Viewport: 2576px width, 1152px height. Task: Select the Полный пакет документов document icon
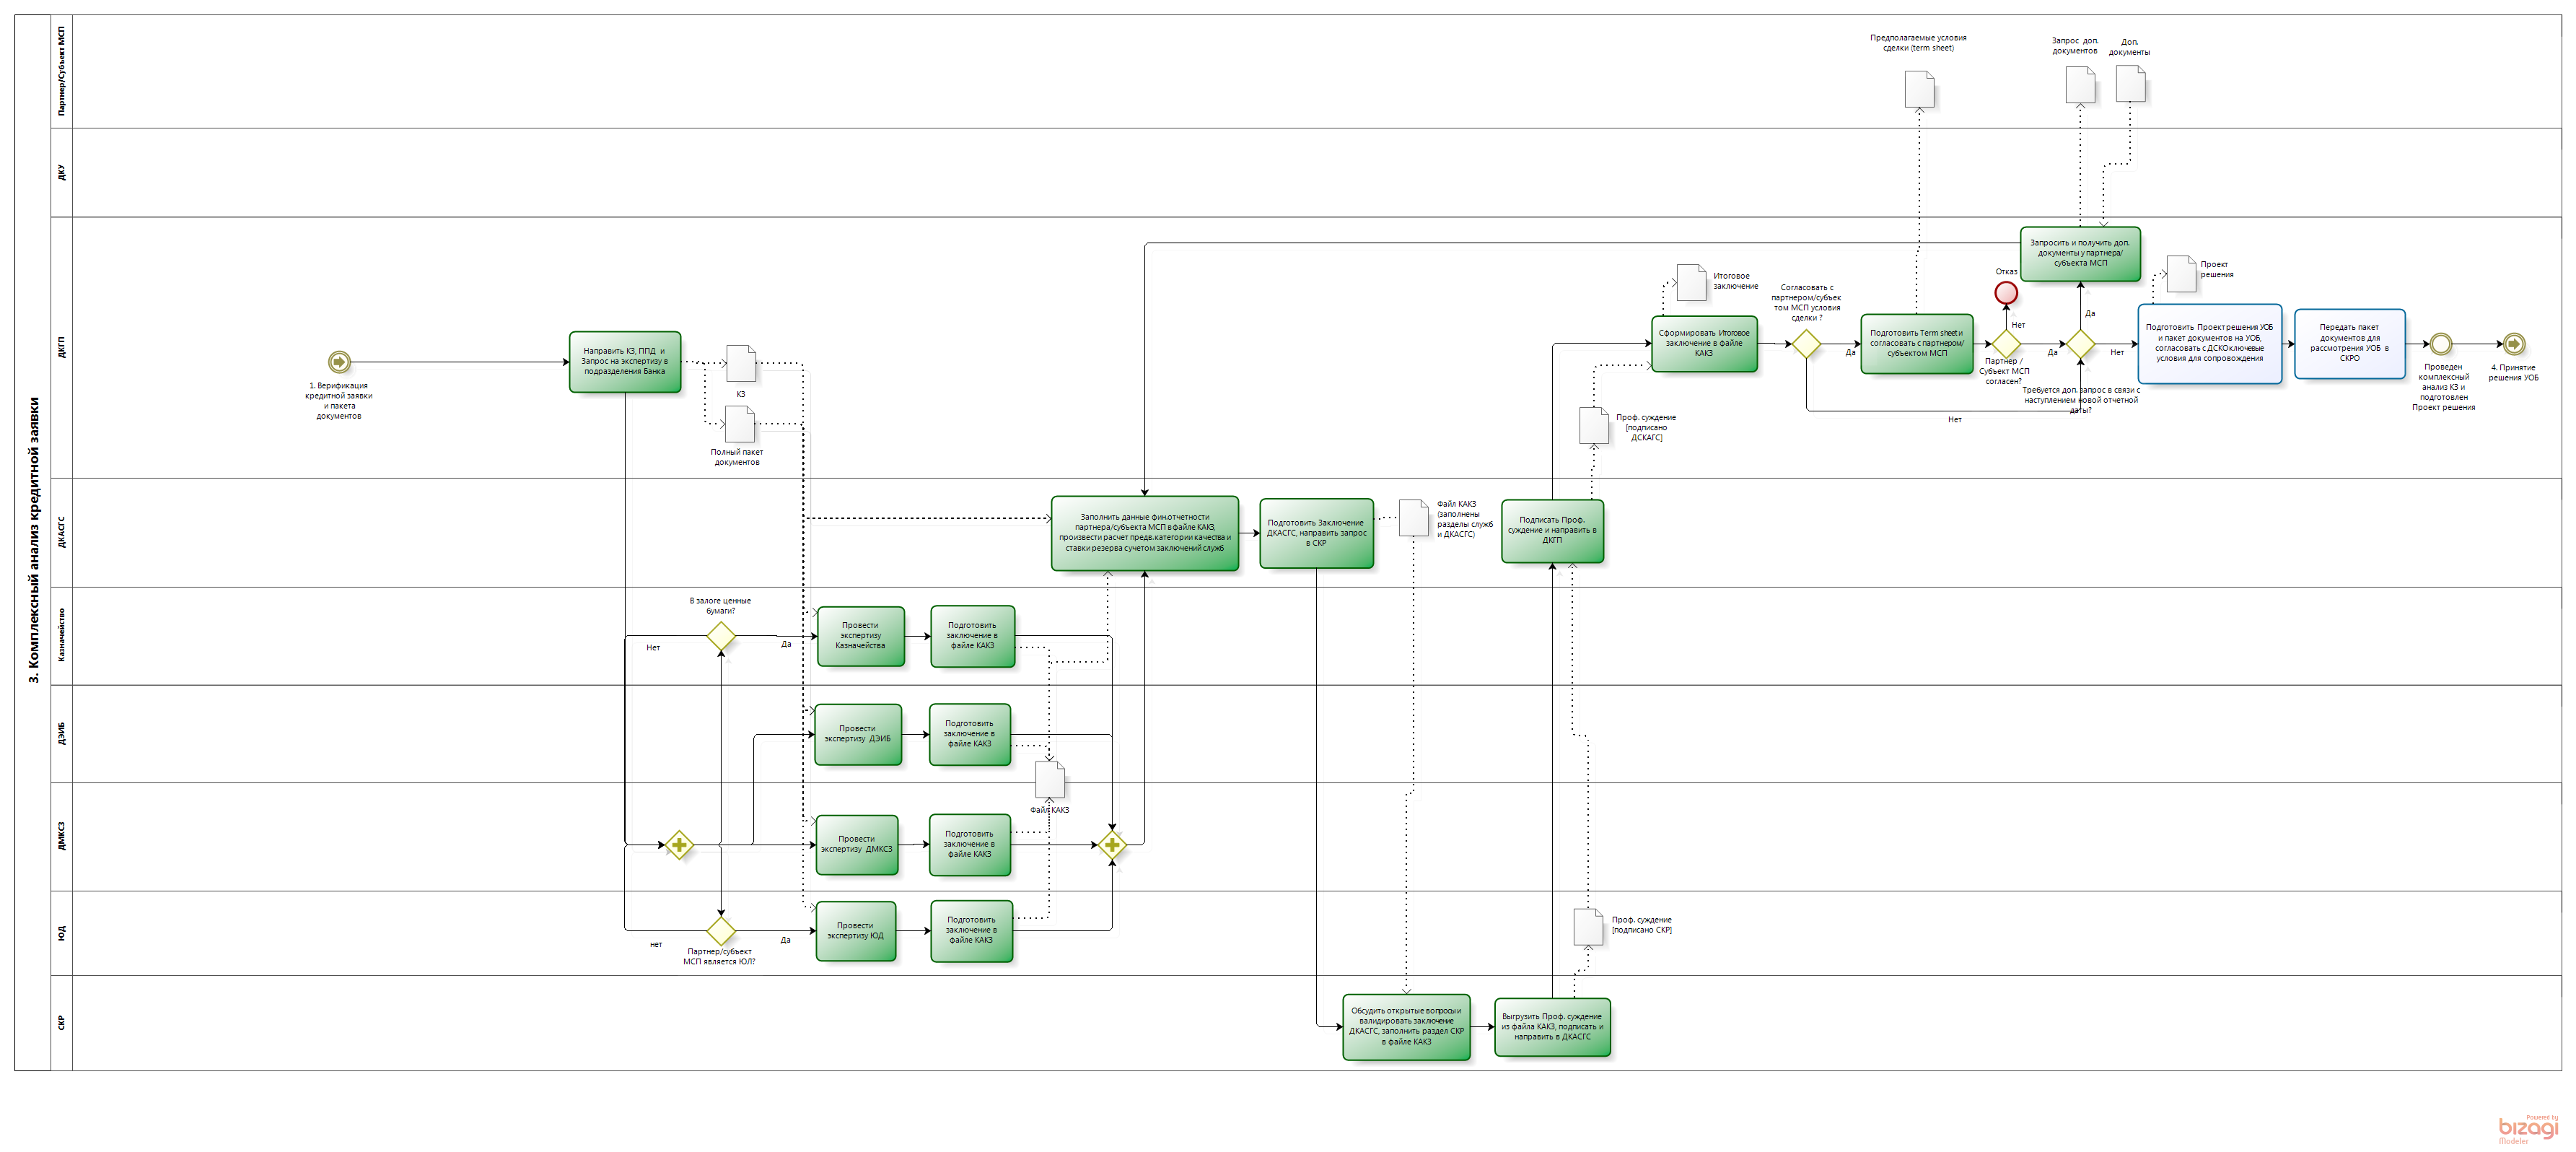740,424
